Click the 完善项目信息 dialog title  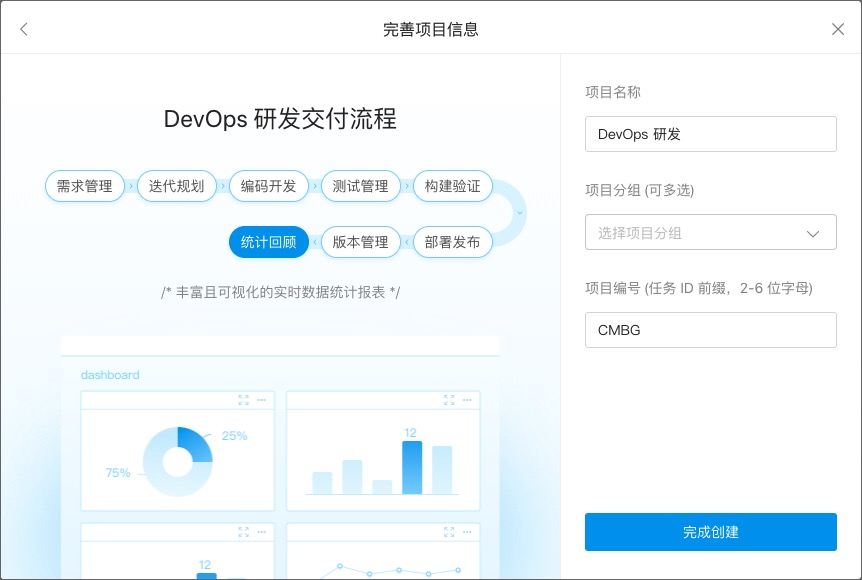(430, 29)
